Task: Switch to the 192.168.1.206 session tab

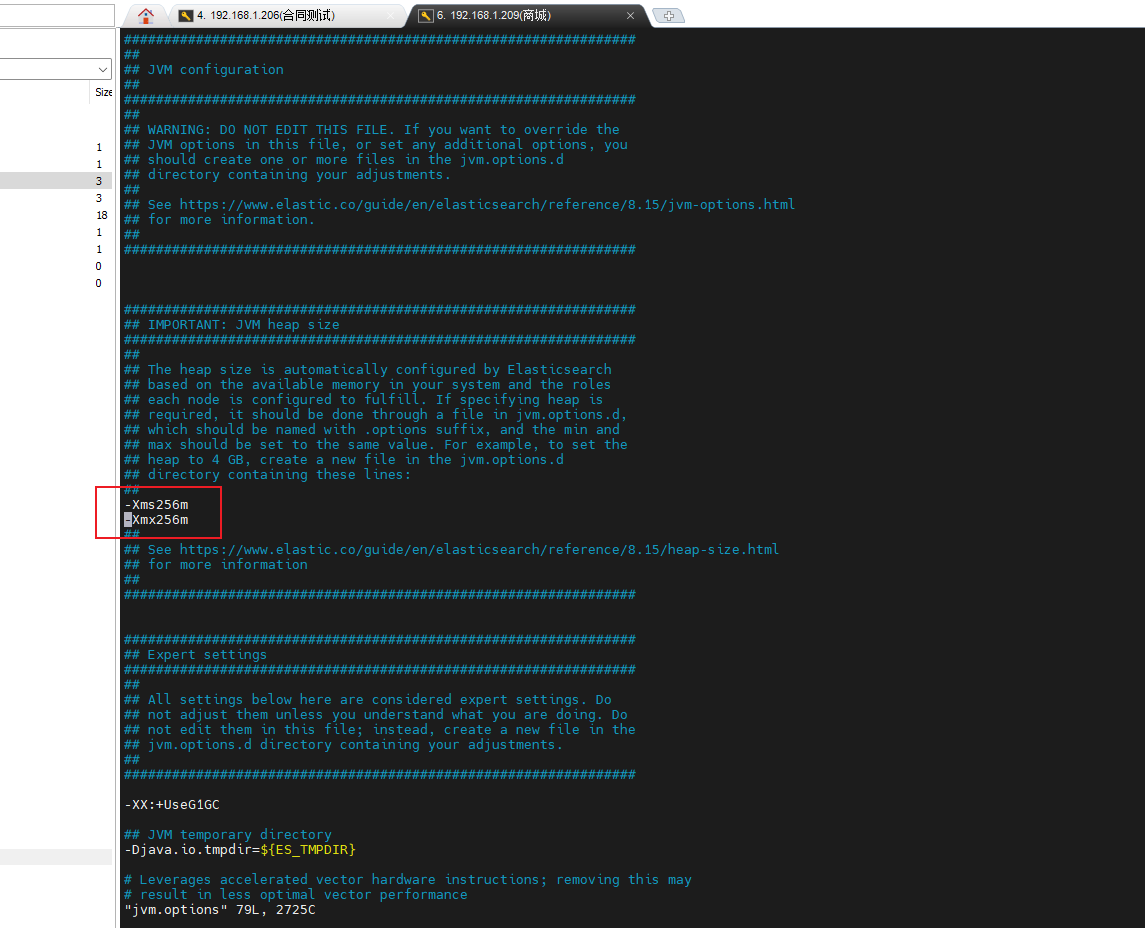Action: pos(289,15)
